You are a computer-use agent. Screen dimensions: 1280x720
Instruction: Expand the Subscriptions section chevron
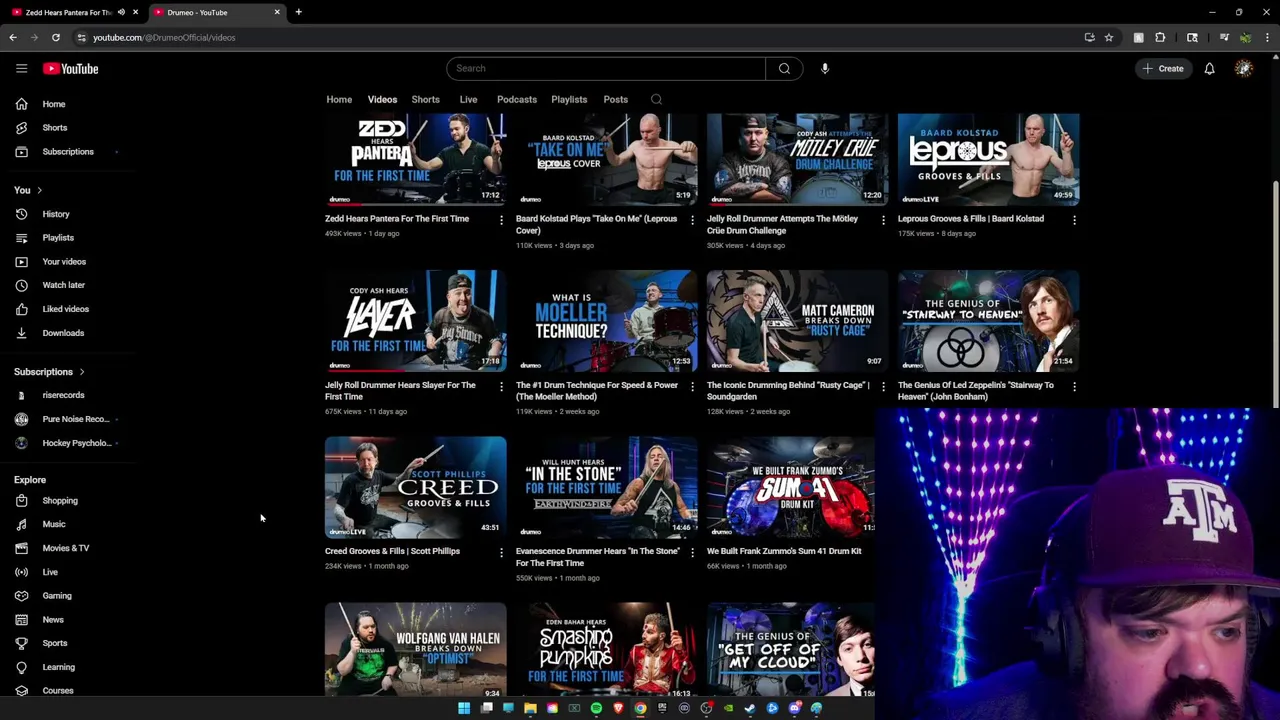click(x=81, y=372)
